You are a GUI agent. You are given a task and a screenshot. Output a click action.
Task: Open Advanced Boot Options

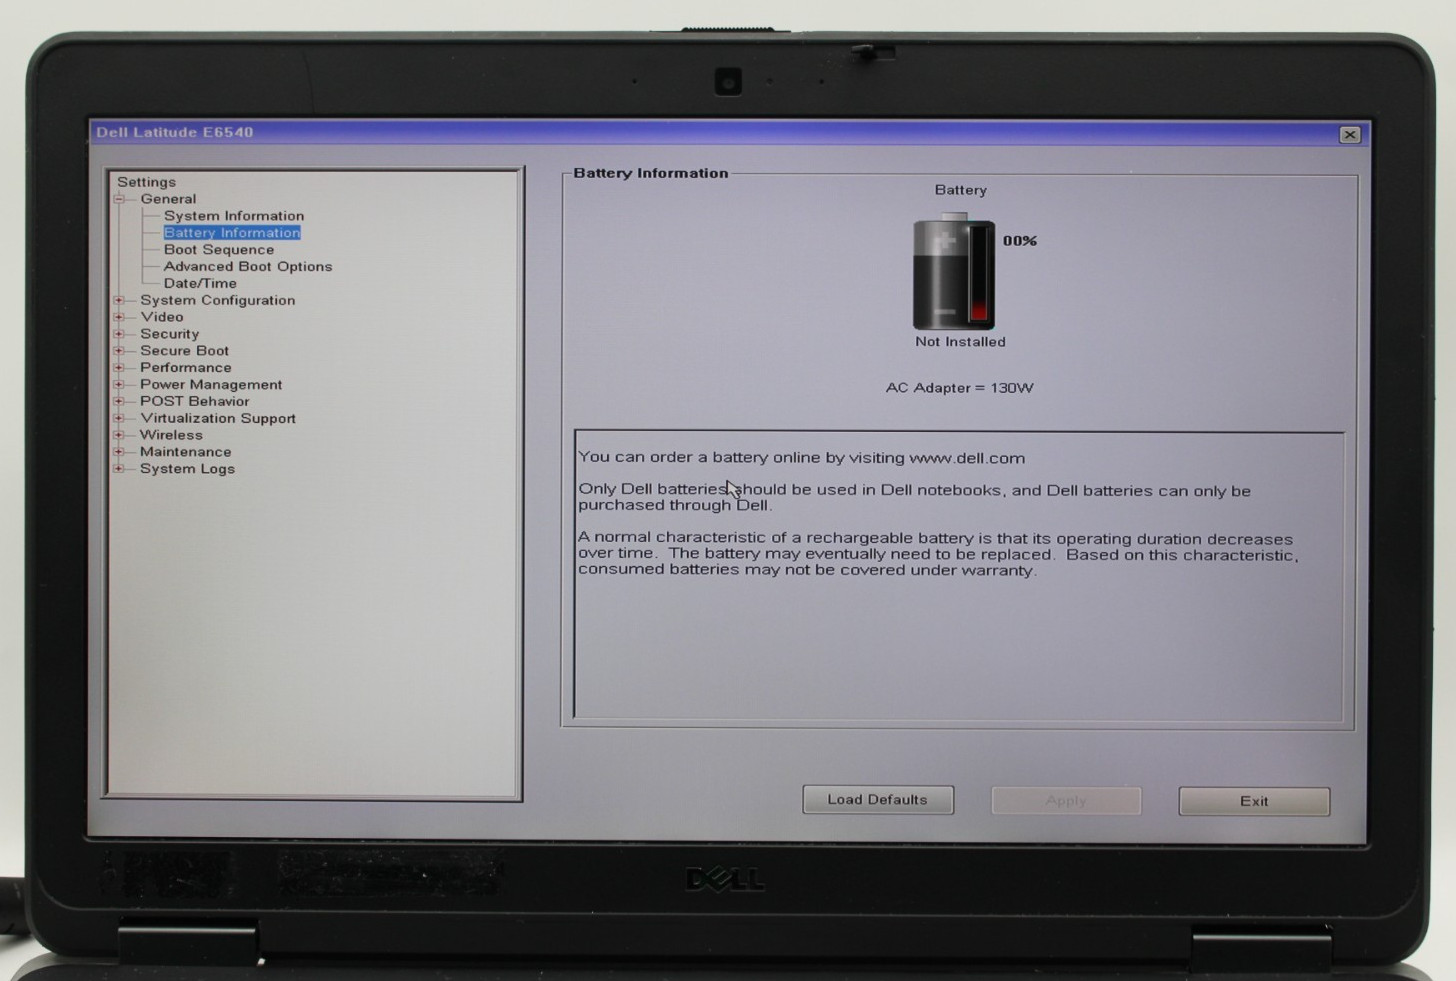click(x=248, y=267)
